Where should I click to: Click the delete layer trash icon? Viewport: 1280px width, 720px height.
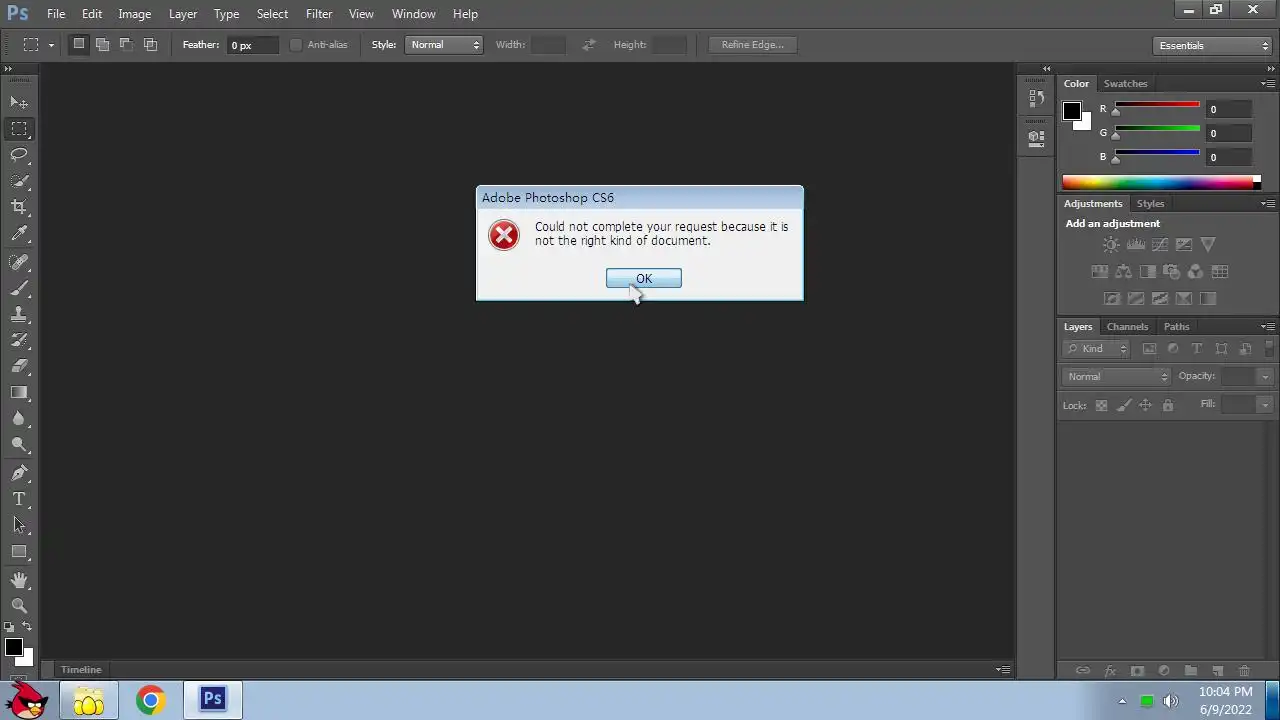tap(1244, 671)
